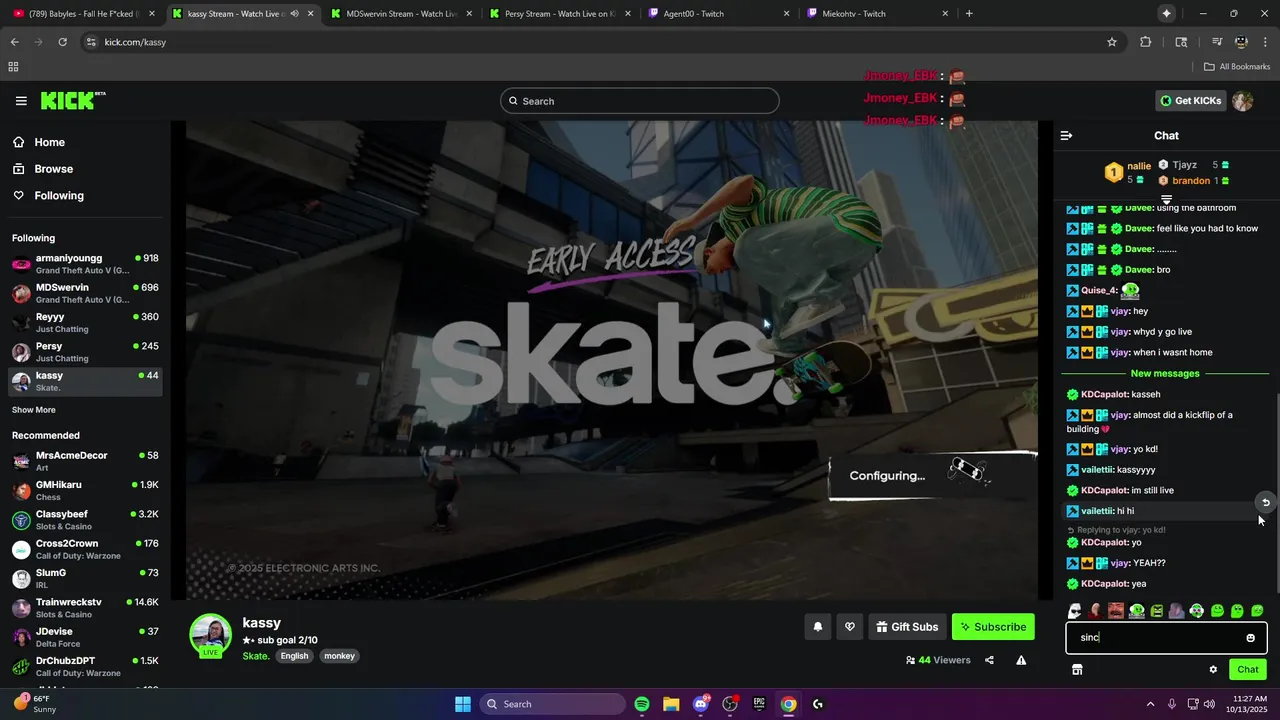Open Reyyy's Just Chatting channel
The width and height of the screenshot is (1280, 720).
pyautogui.click(x=85, y=322)
